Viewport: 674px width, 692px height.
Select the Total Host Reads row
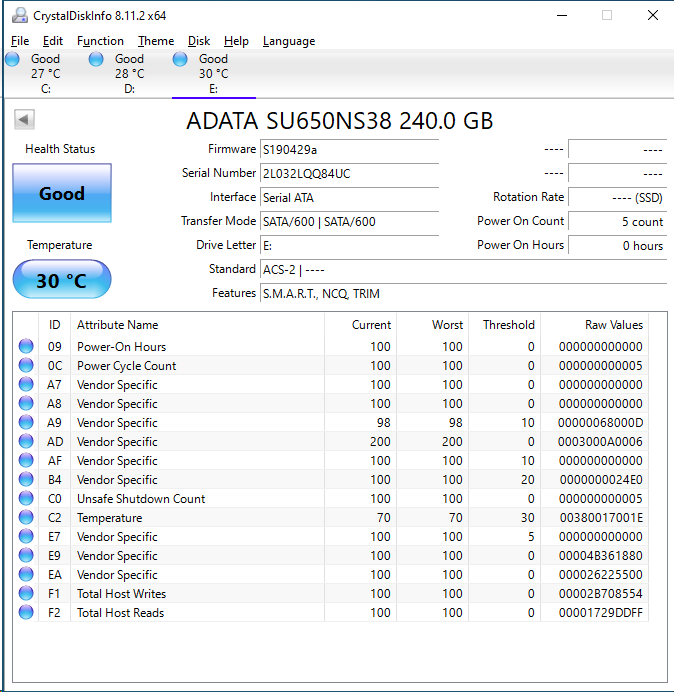click(120, 613)
